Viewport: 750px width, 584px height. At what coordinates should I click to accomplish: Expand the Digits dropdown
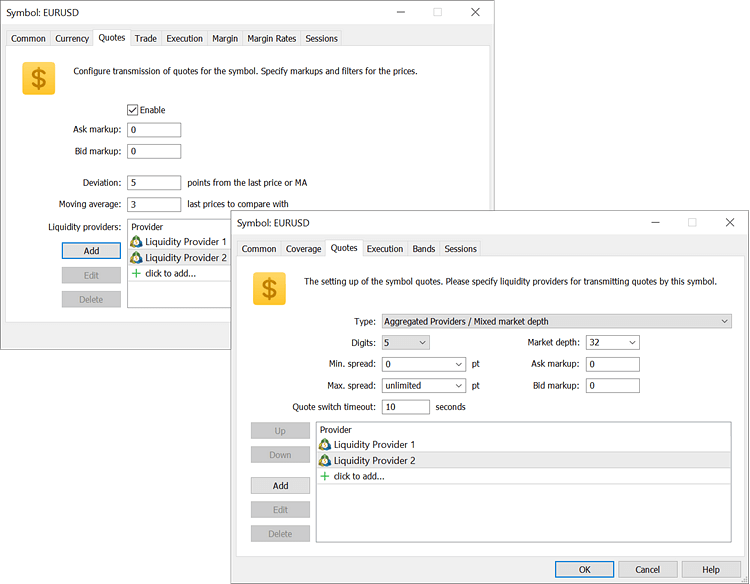click(407, 343)
